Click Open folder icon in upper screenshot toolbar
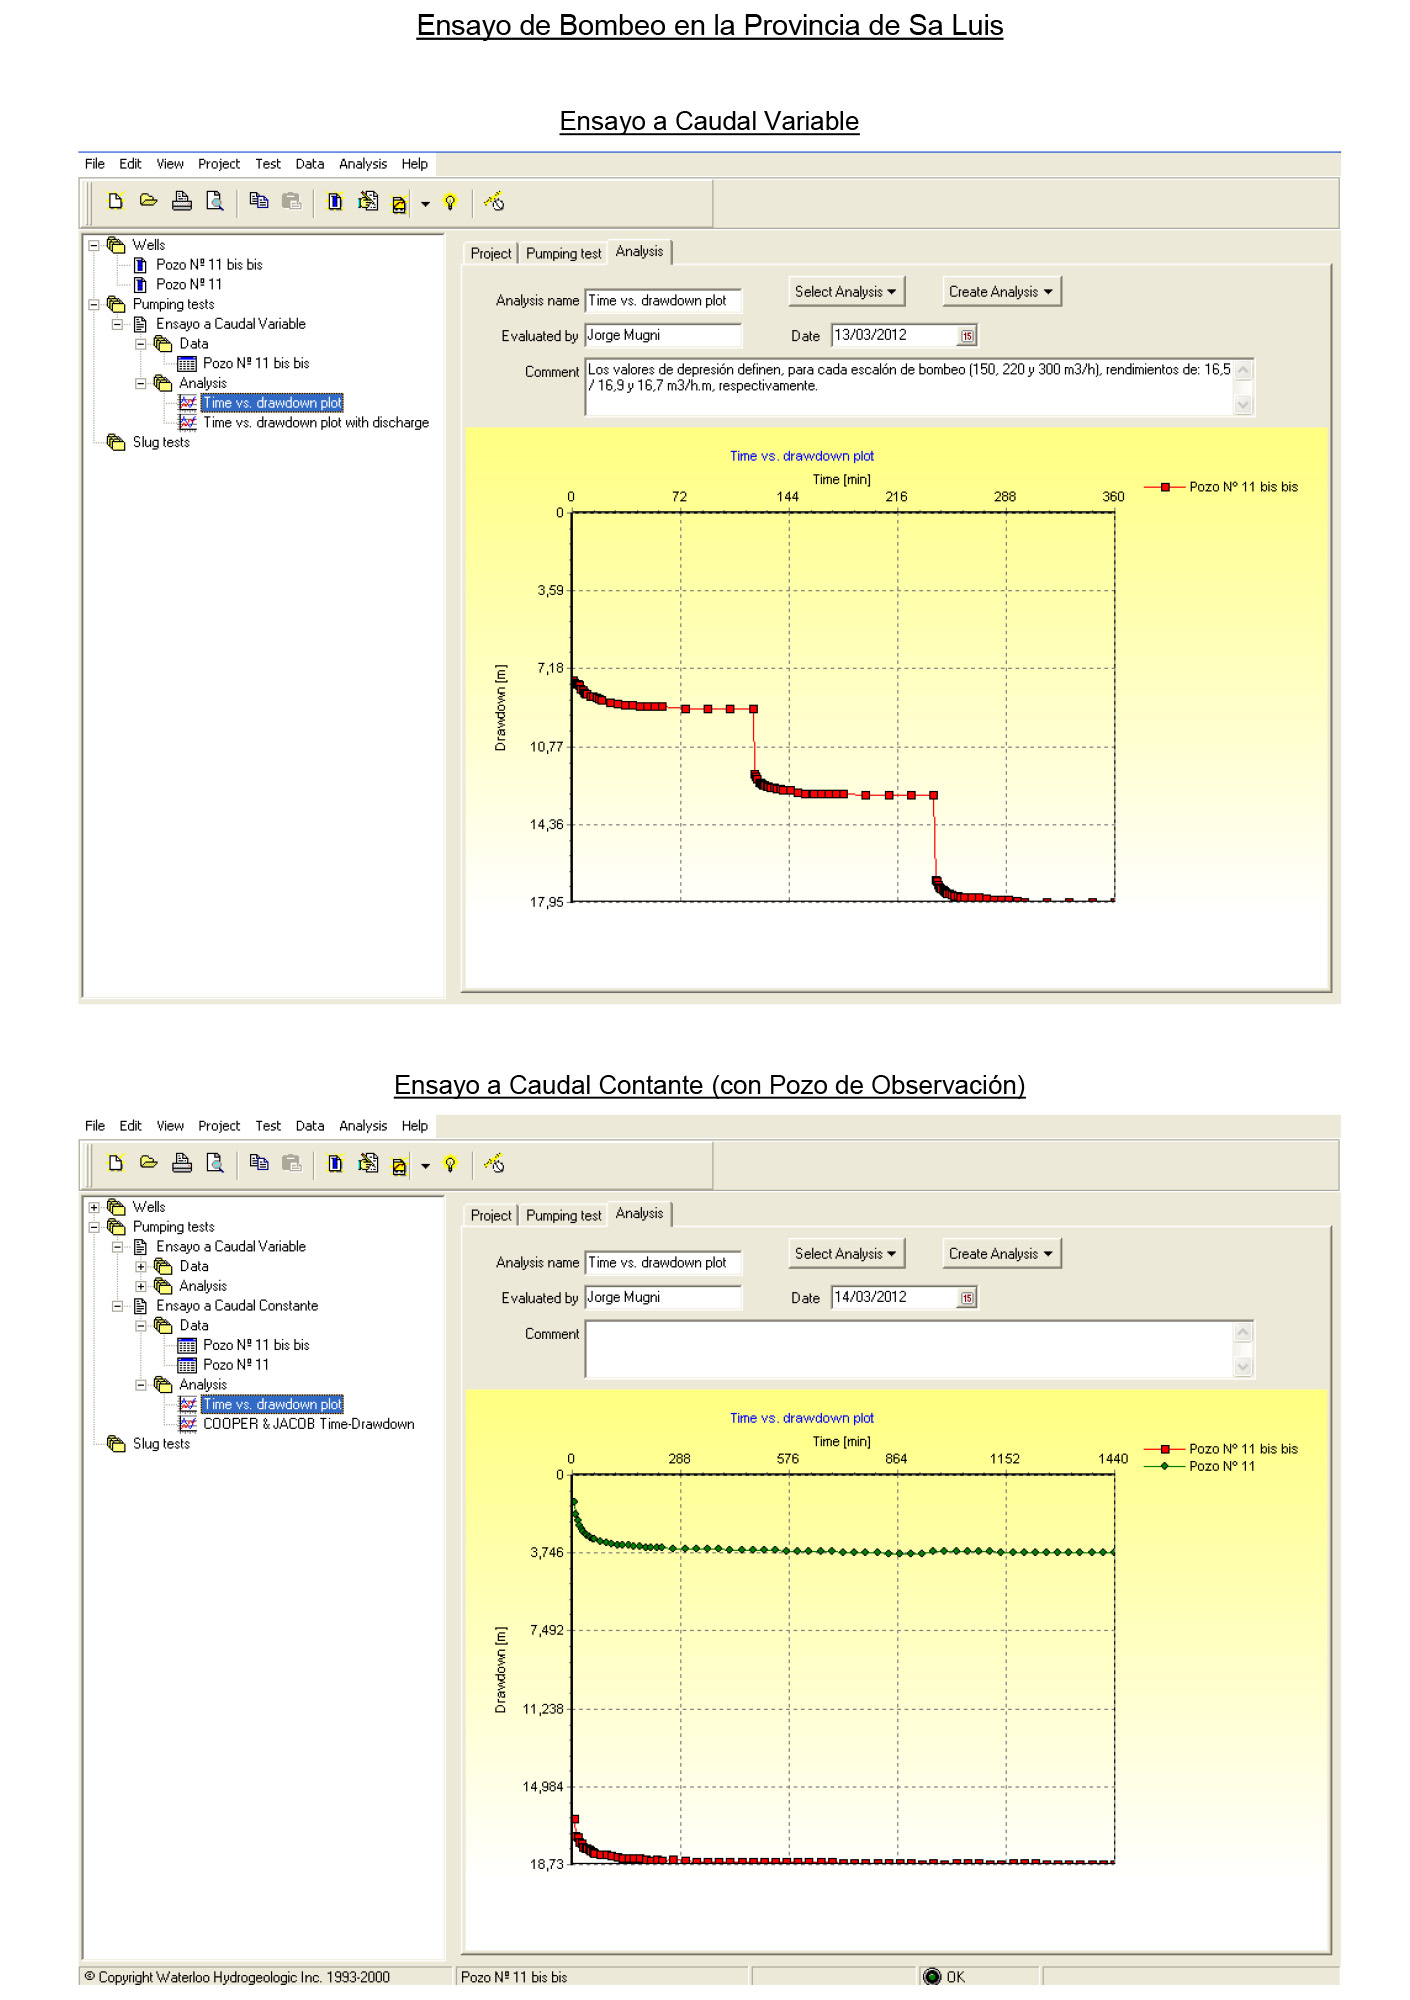Screen dimensions: 1410x2000 (148, 202)
